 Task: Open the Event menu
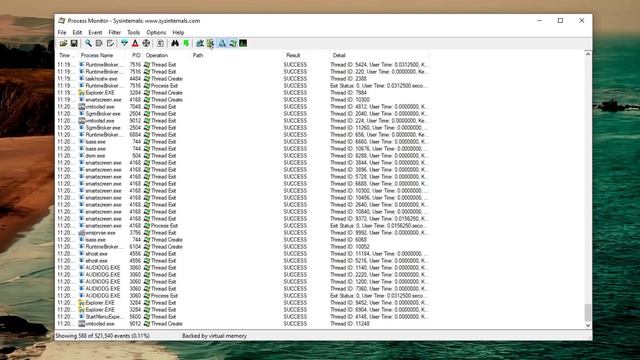coord(95,32)
